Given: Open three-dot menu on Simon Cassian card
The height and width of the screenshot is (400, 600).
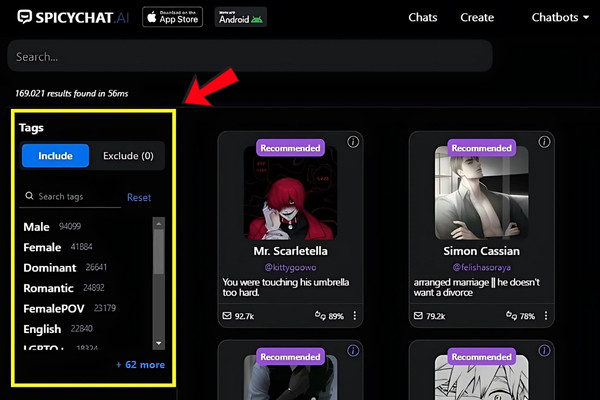Looking at the screenshot, I should 545,317.
